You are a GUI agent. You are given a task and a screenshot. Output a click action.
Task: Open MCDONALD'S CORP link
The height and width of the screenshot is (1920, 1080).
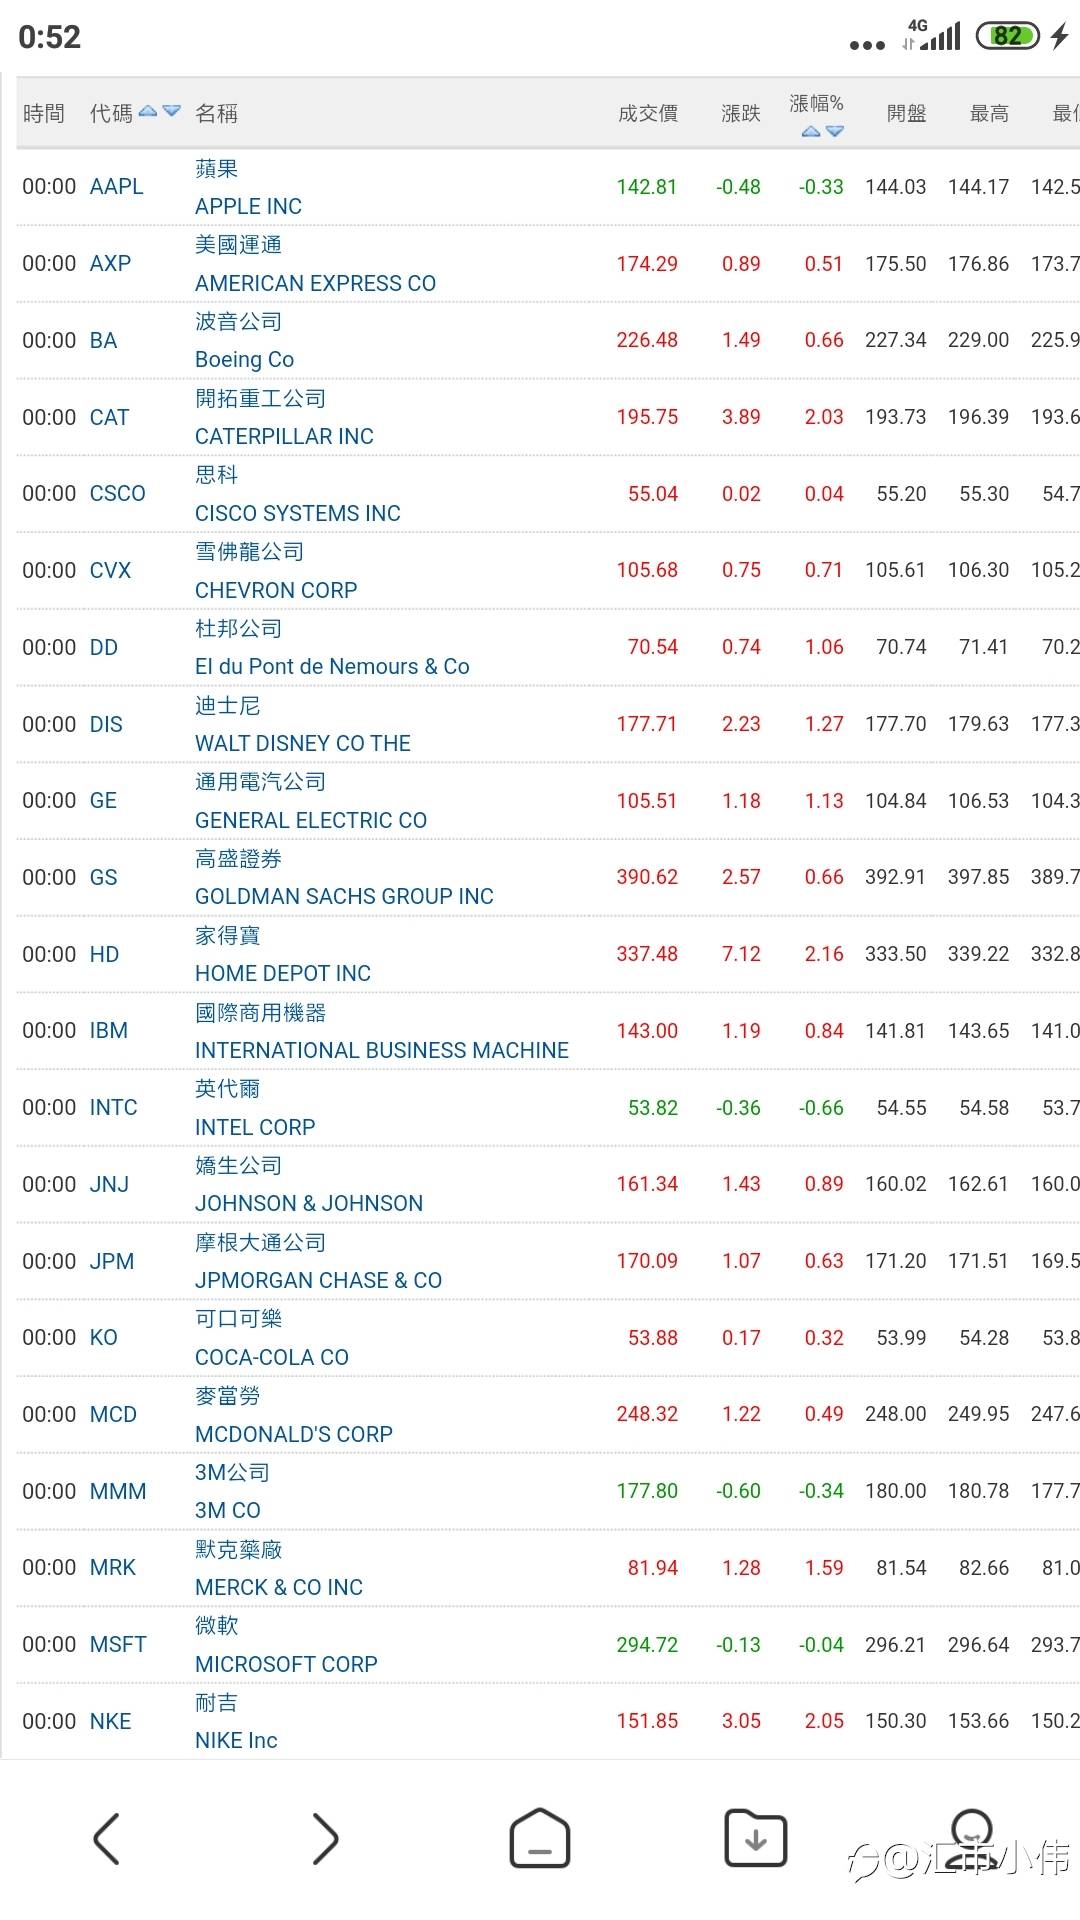(294, 1435)
